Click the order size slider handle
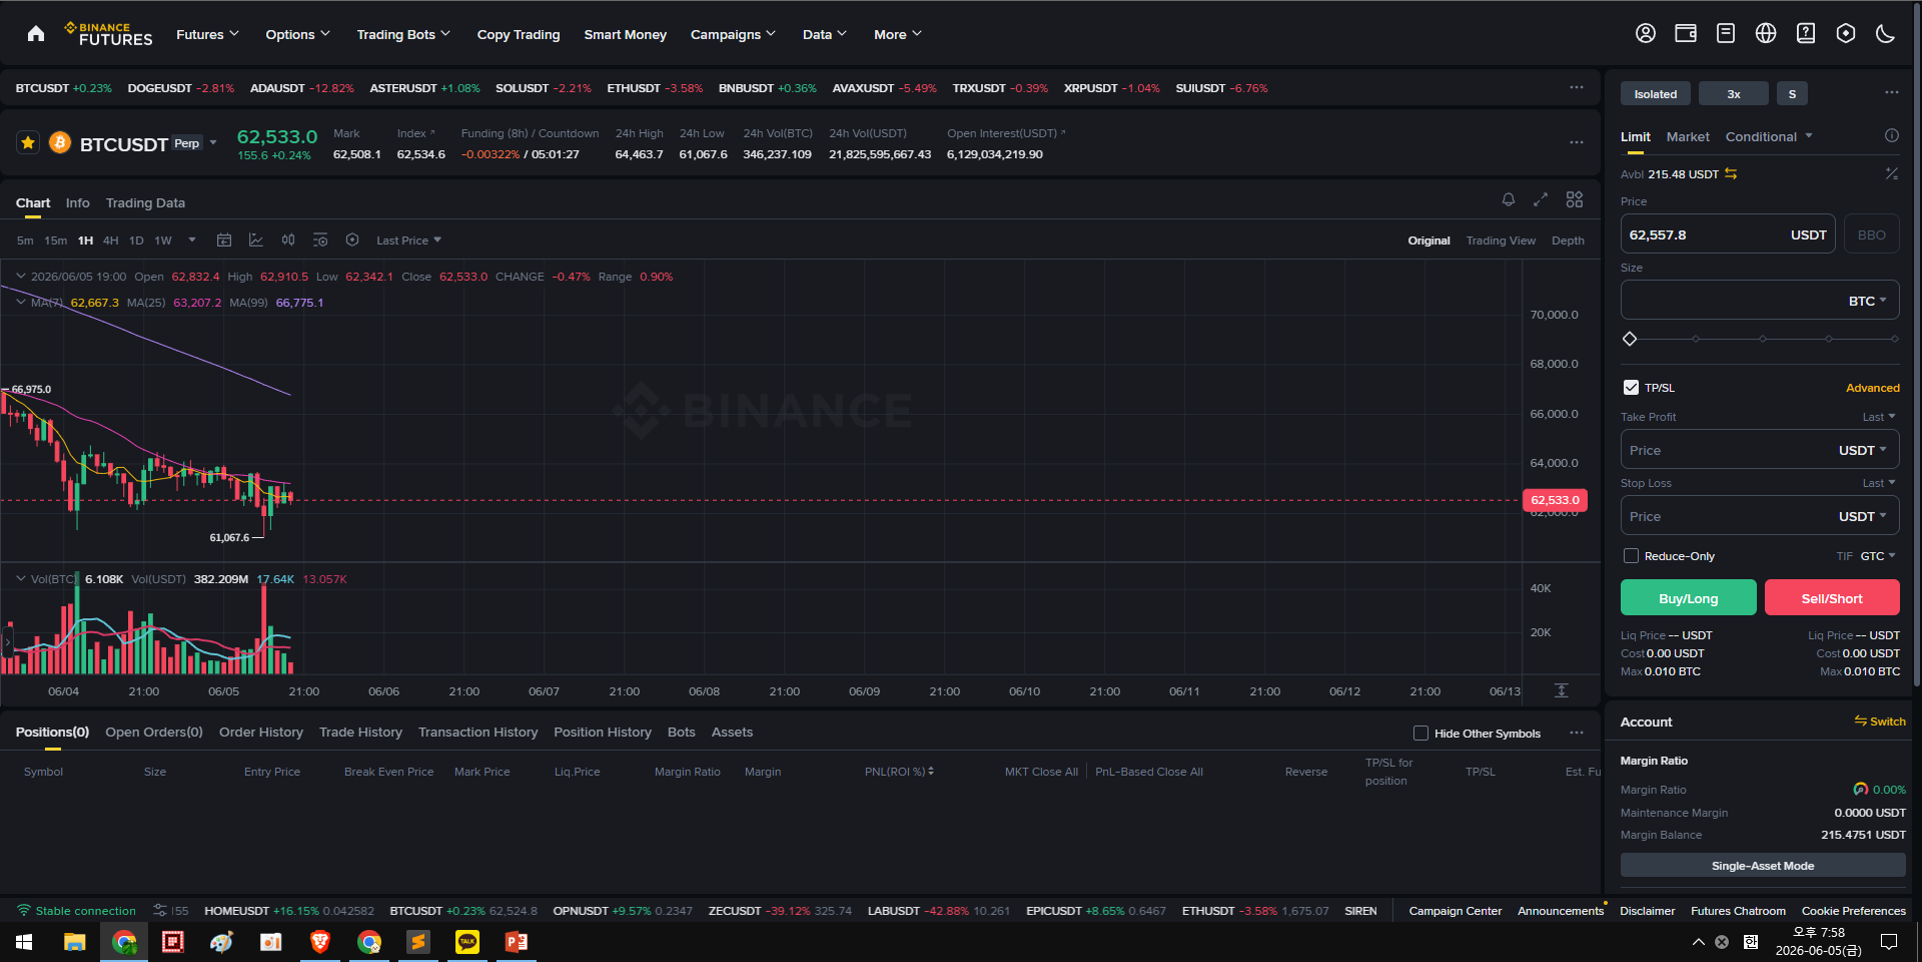Viewport: 1922px width, 962px height. (1630, 339)
